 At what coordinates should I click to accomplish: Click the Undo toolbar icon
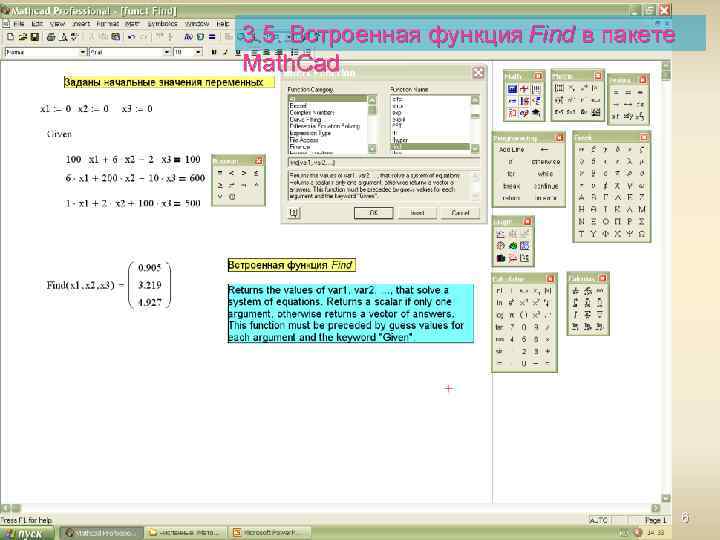tap(132, 37)
